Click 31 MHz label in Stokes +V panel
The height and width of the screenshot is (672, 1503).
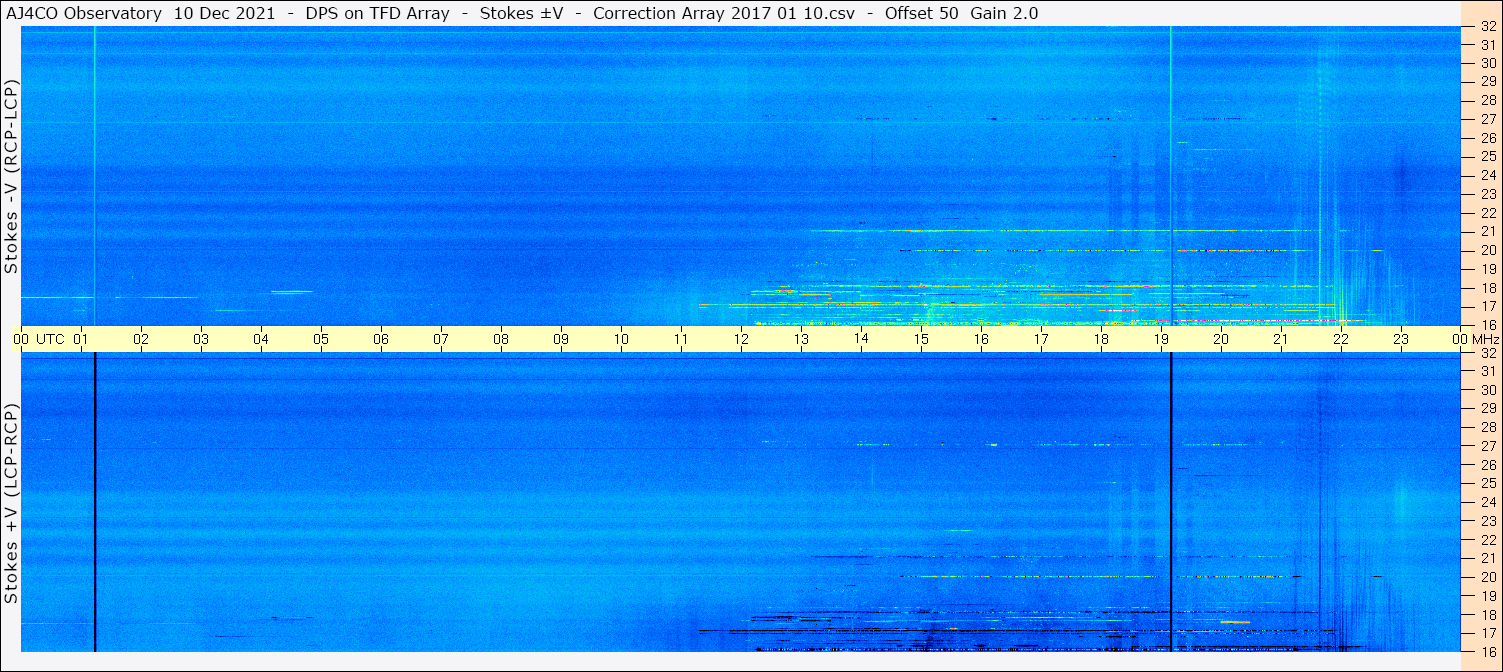click(x=1488, y=371)
